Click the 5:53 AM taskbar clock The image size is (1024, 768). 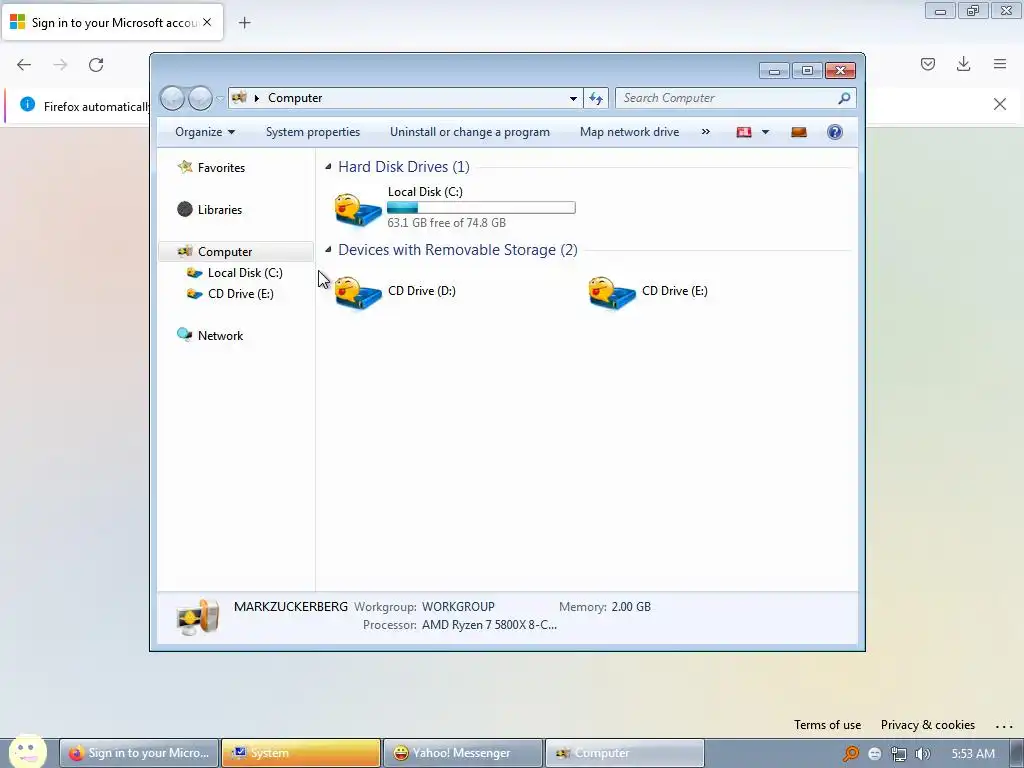pyautogui.click(x=973, y=754)
